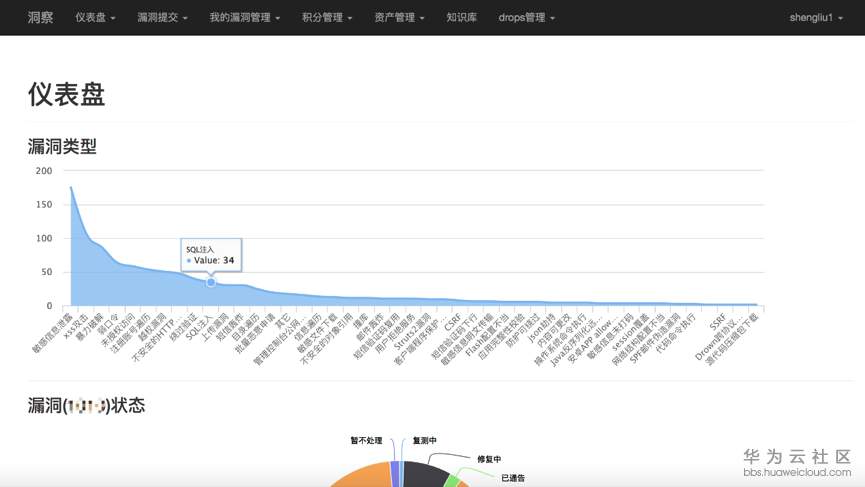Click the 未授权访问 axis label

click(x=118, y=330)
